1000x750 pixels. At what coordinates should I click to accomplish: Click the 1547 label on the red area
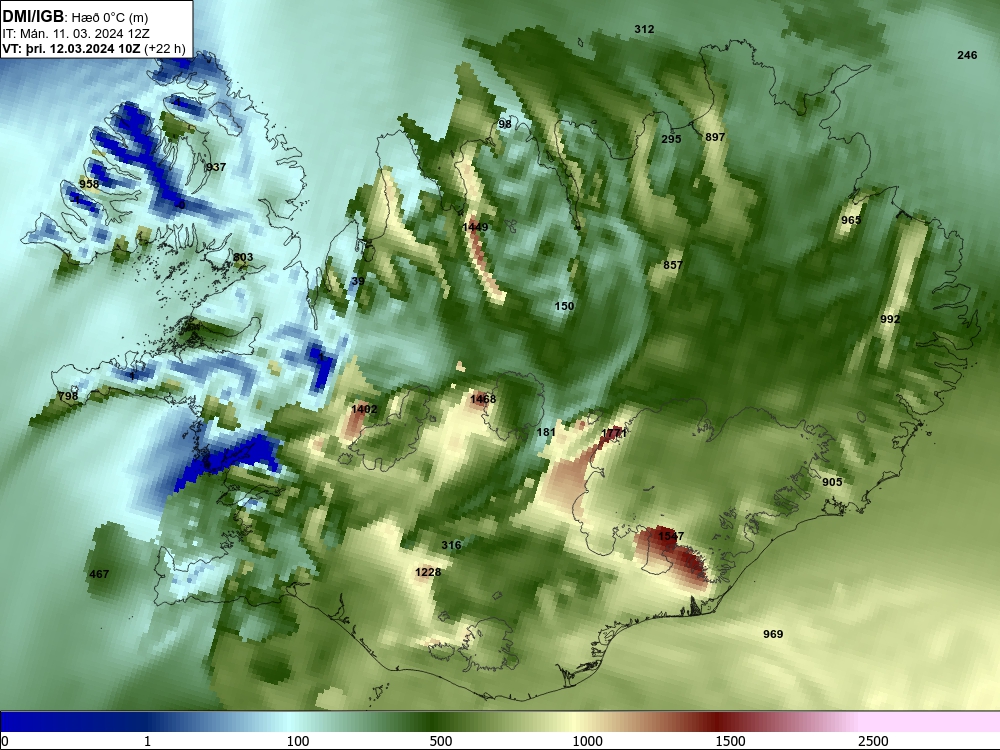(x=671, y=536)
